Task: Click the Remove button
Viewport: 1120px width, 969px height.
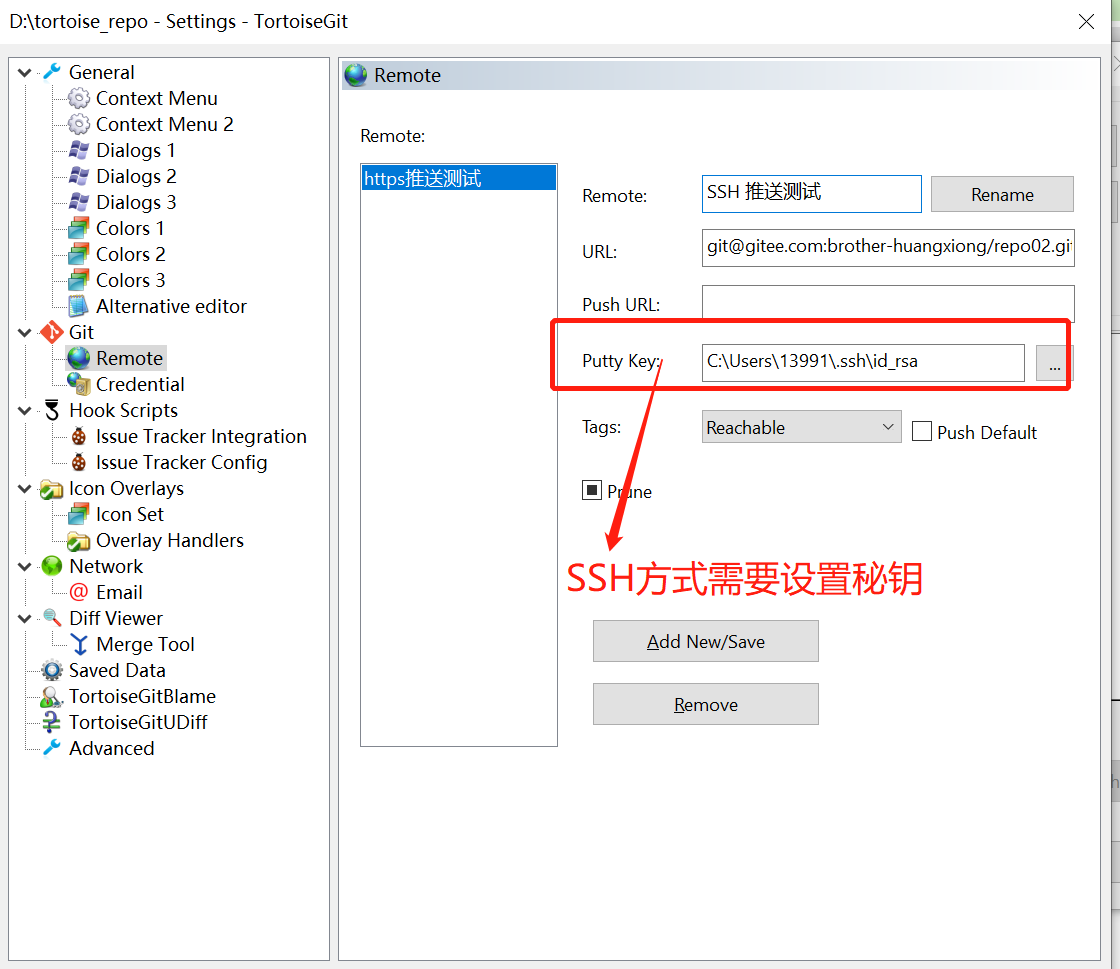Action: point(705,704)
